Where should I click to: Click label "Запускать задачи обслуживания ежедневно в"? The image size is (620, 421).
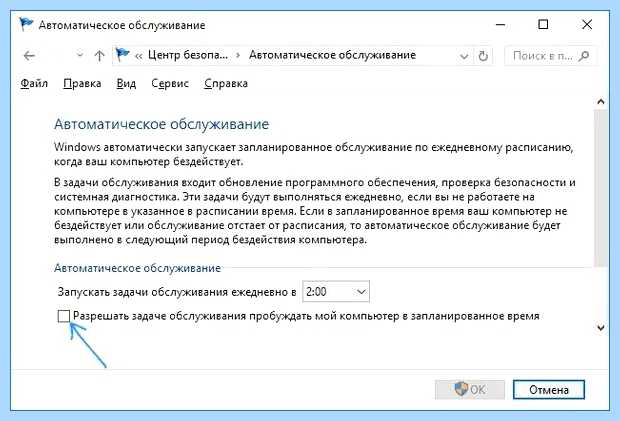(177, 292)
